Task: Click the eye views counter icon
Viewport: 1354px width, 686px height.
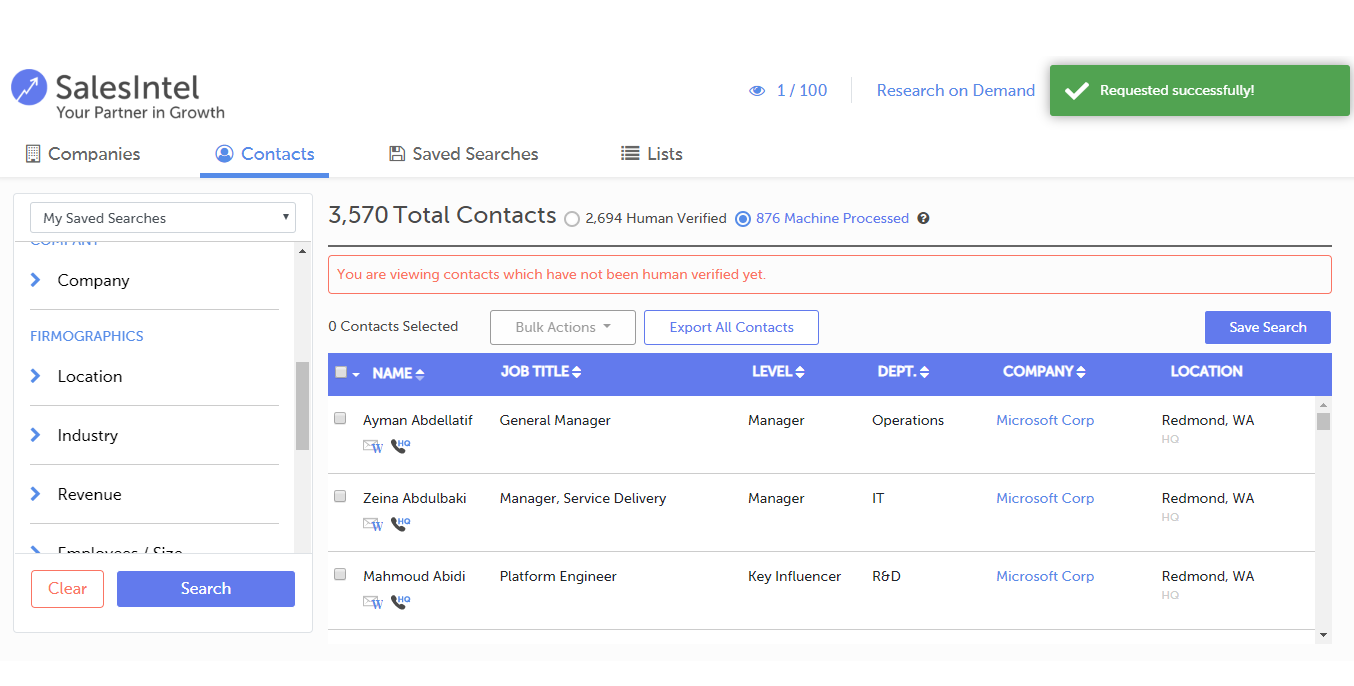Action: [x=757, y=91]
